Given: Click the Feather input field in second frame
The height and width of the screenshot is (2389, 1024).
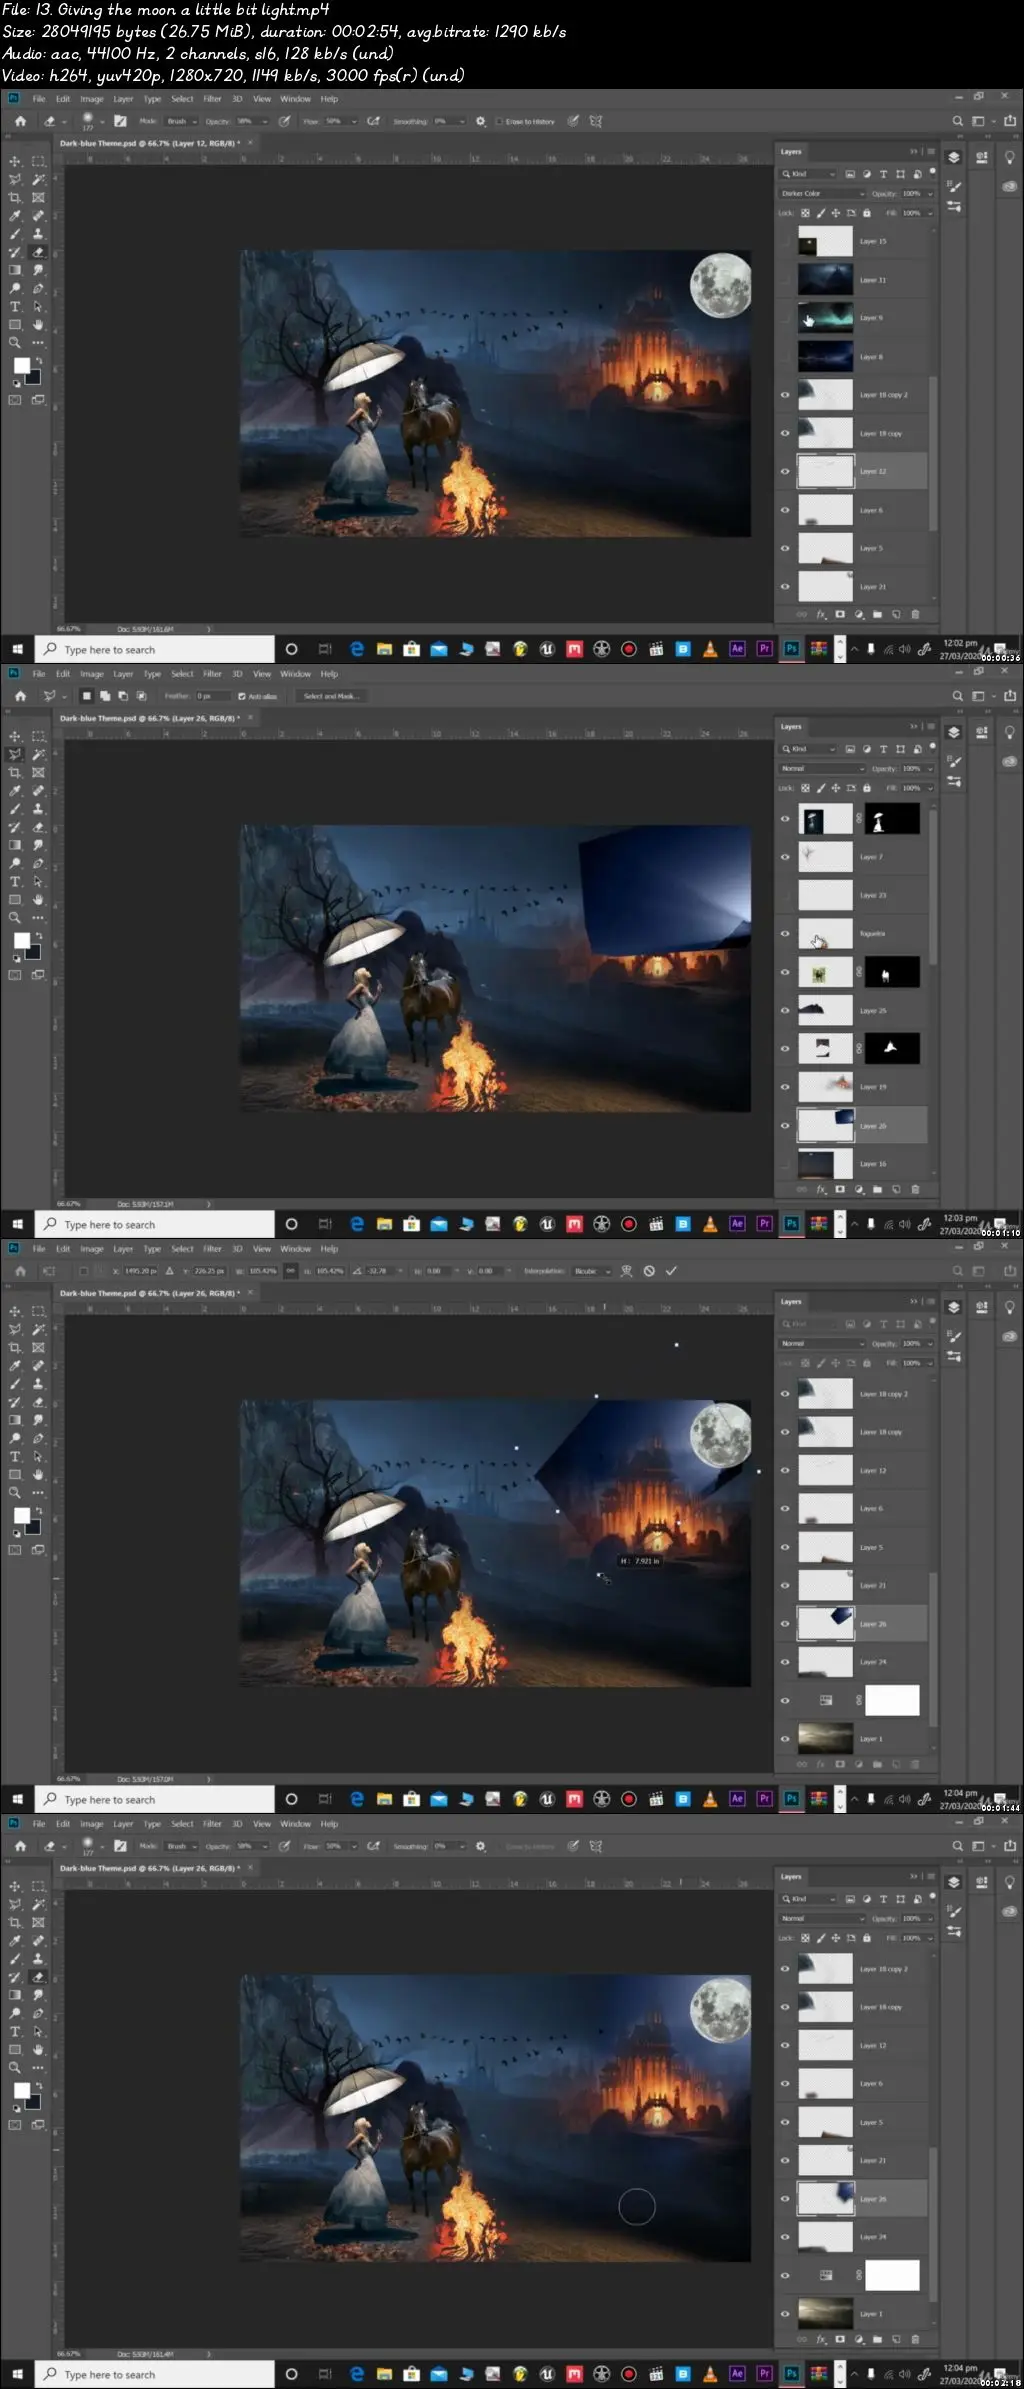Looking at the screenshot, I should click(211, 696).
